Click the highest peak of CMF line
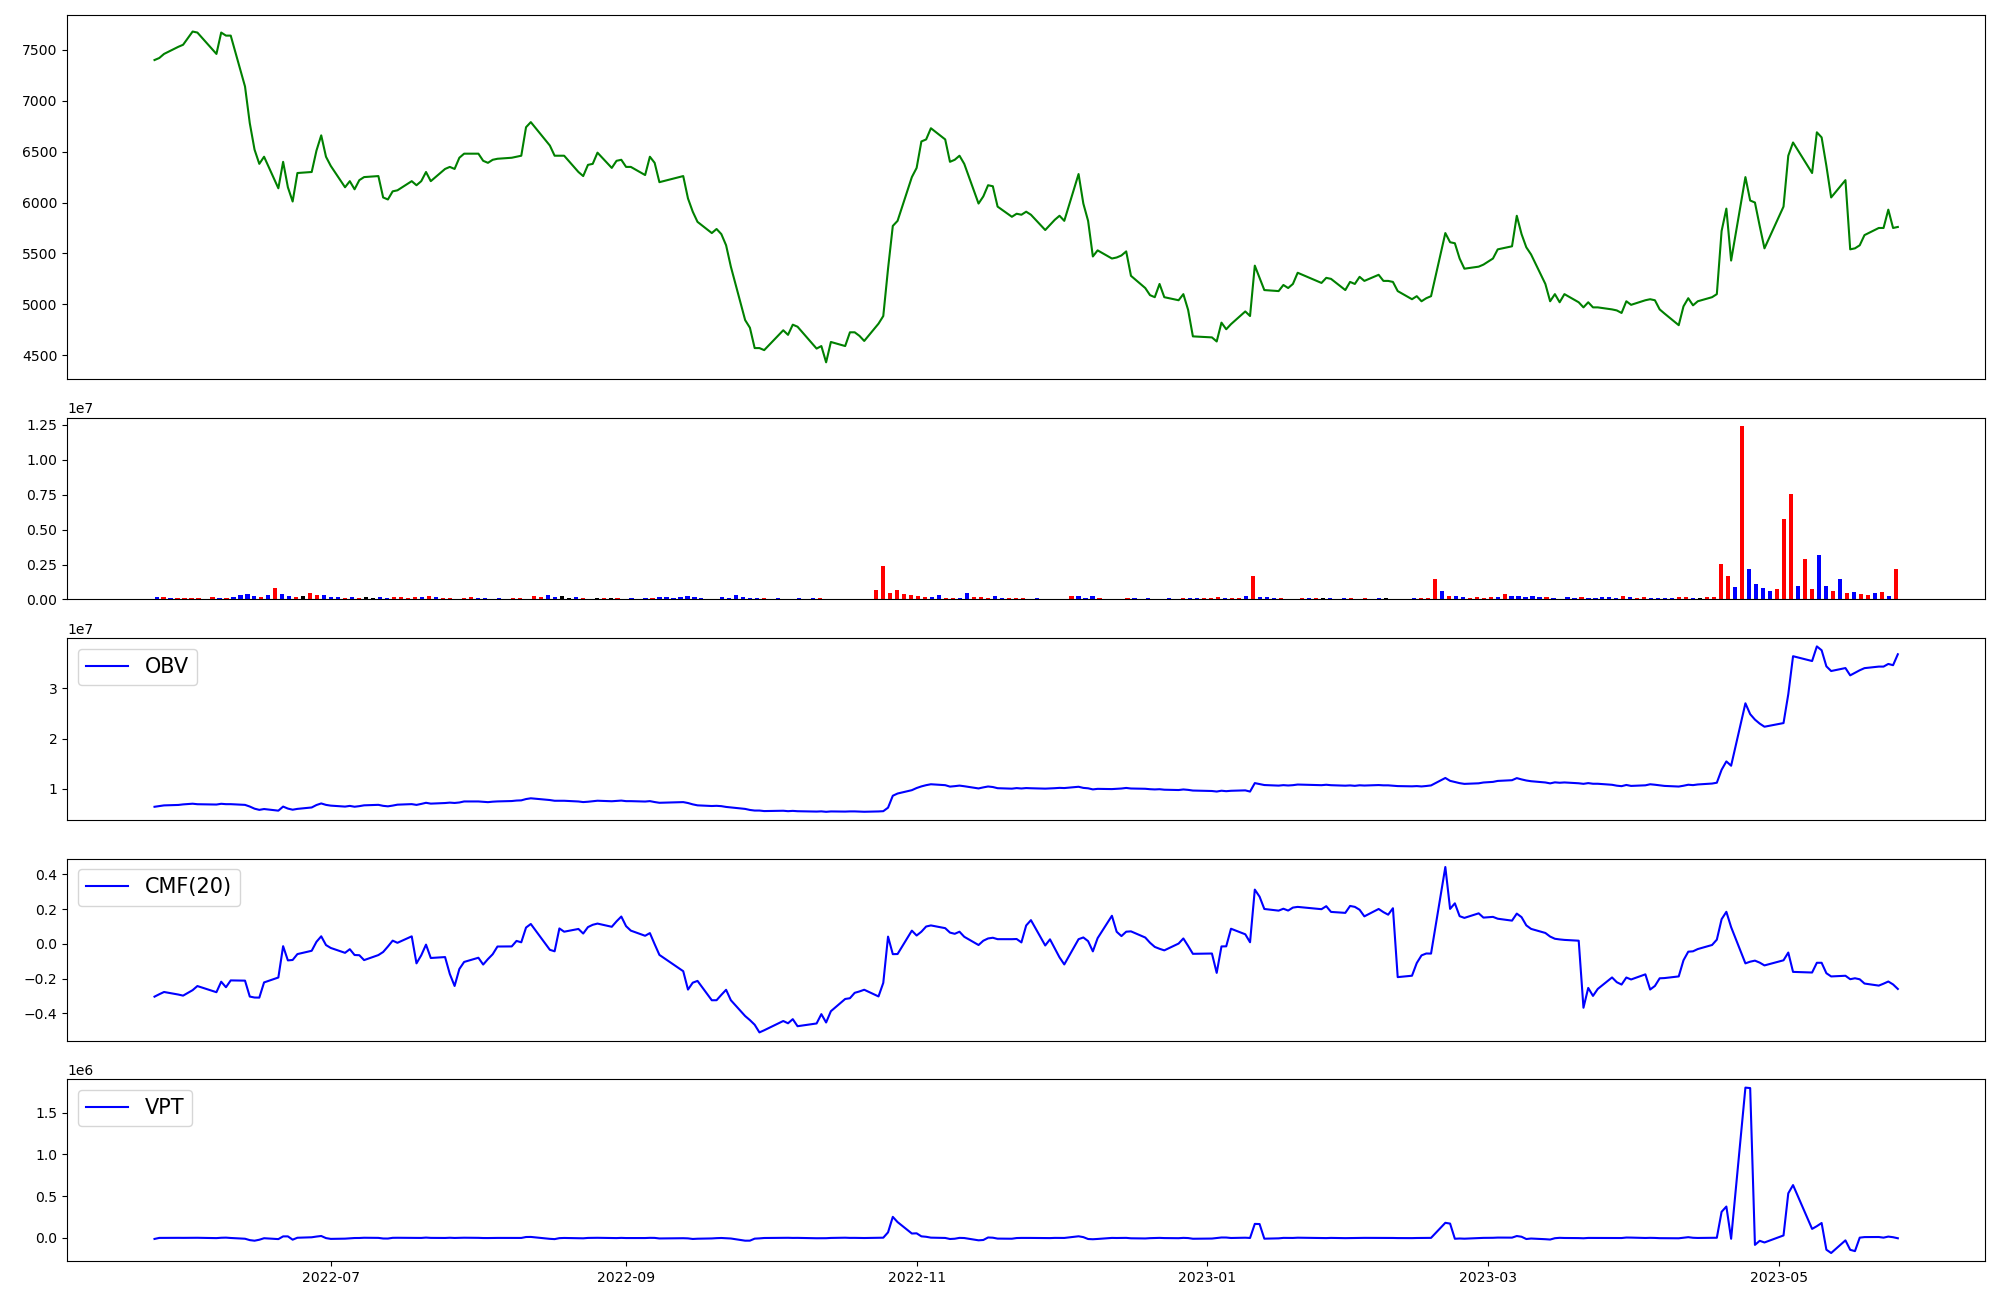Image resolution: width=2000 pixels, height=1300 pixels. pyautogui.click(x=1445, y=867)
